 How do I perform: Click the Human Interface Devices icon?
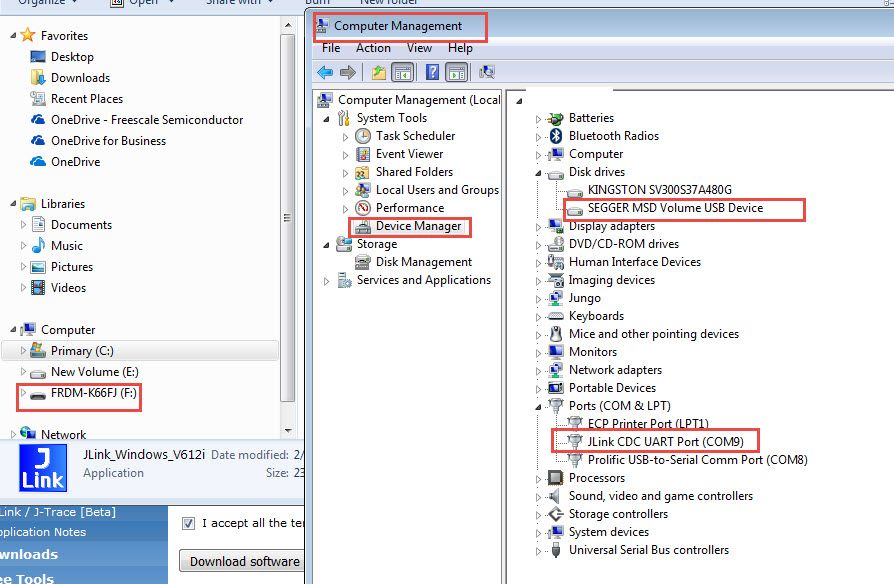[555, 262]
